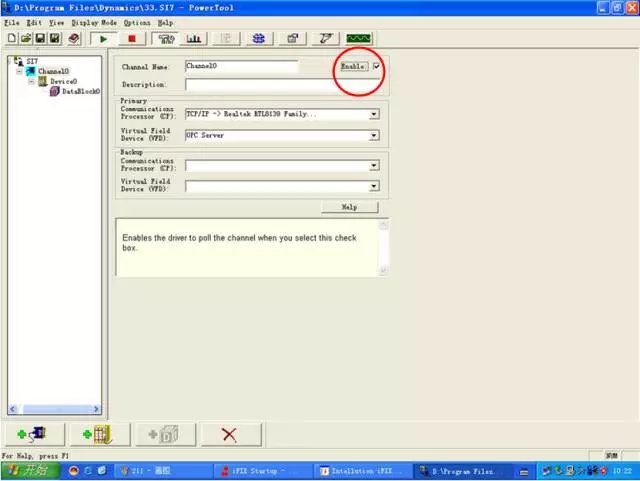Click the Open folder toolbar icon

[x=25, y=38]
